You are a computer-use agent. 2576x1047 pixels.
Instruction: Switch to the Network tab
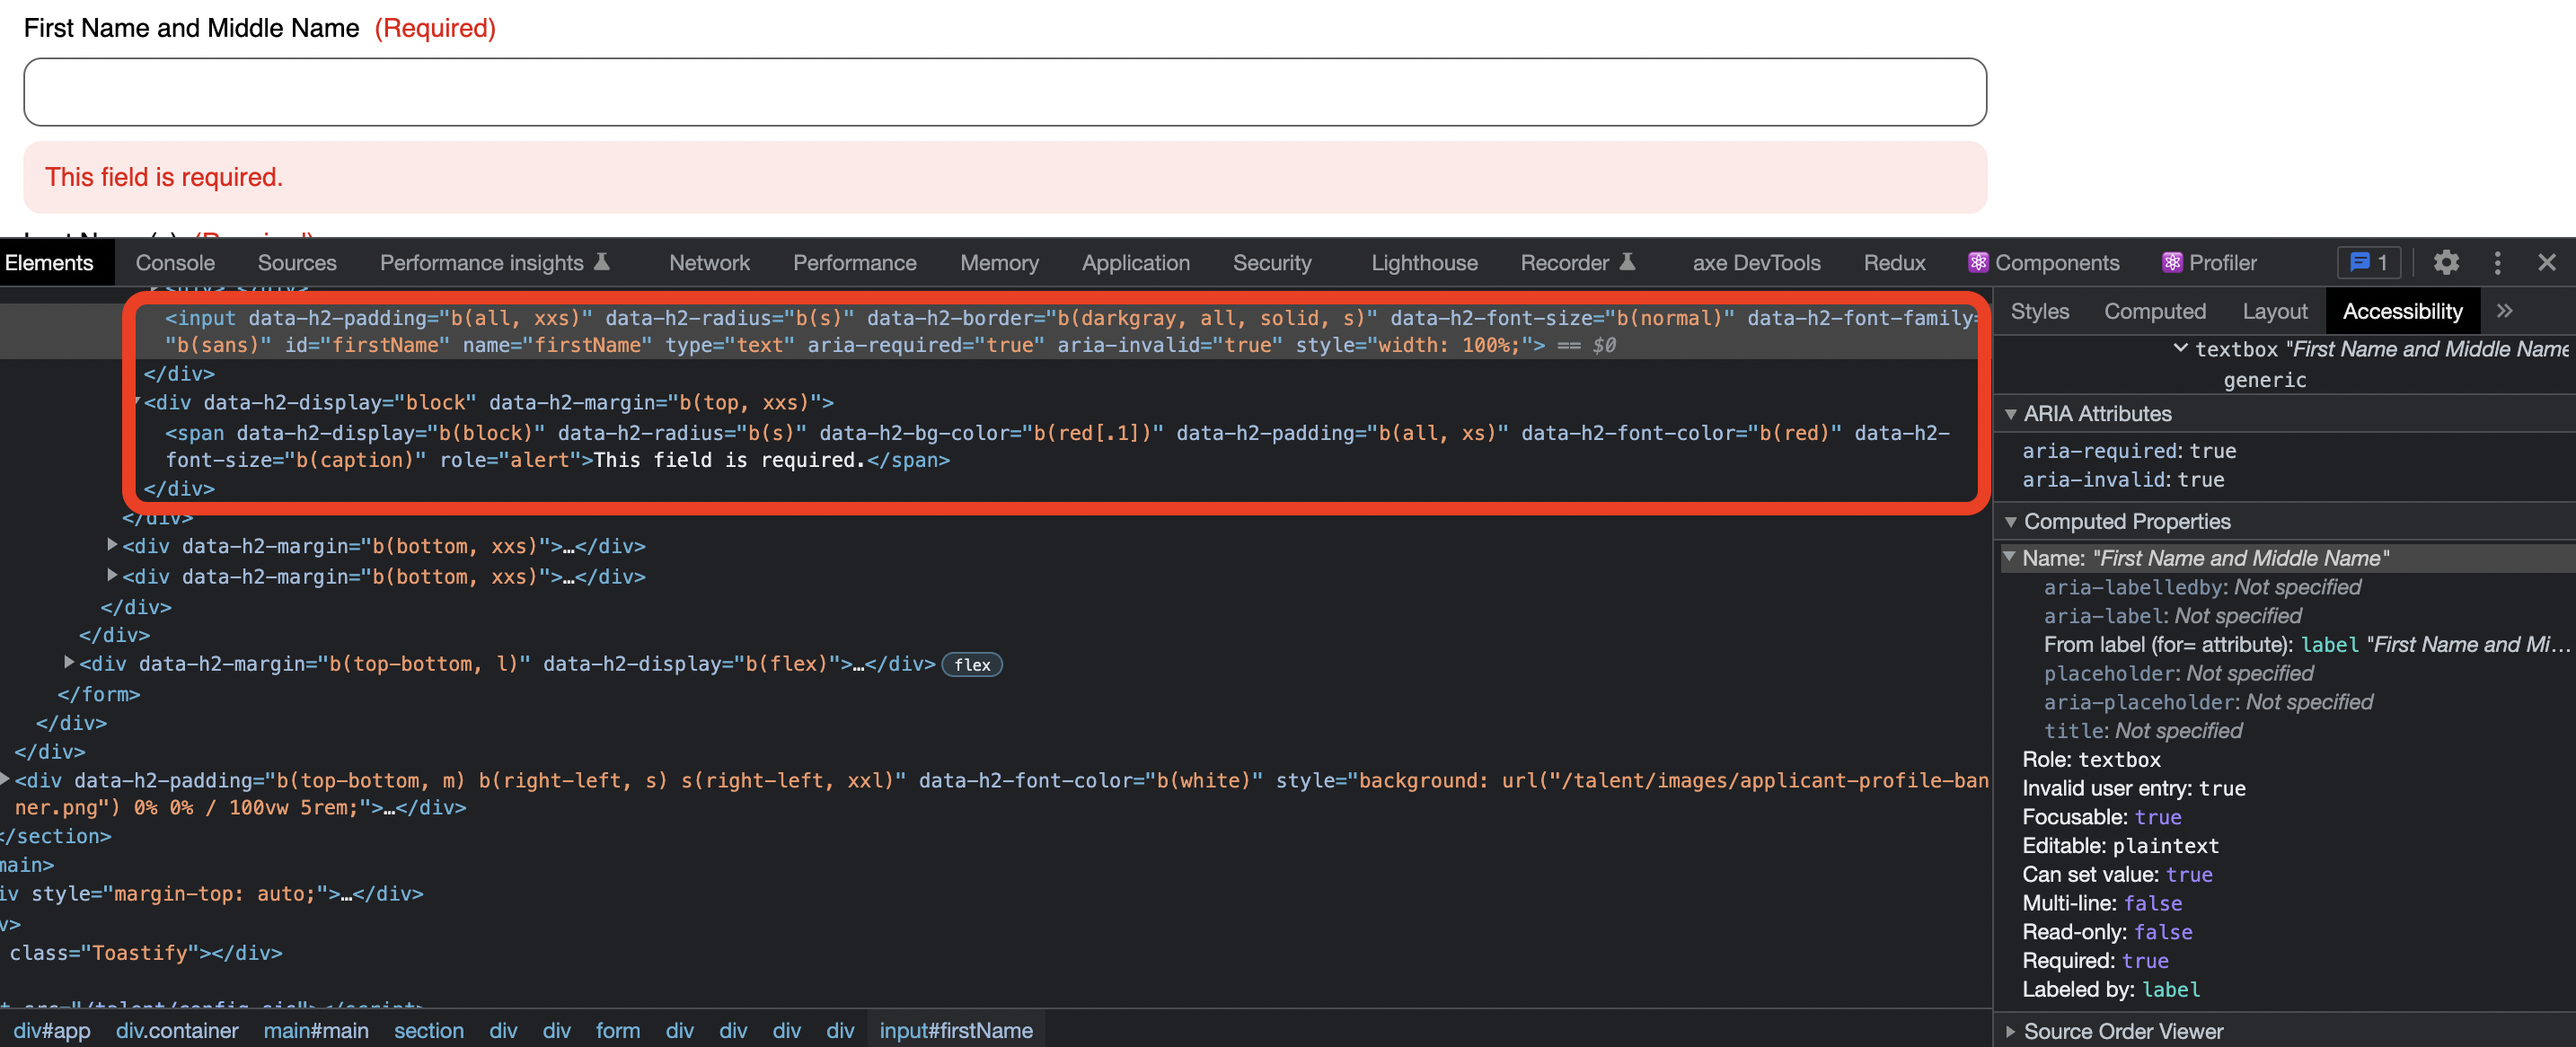tap(710, 262)
